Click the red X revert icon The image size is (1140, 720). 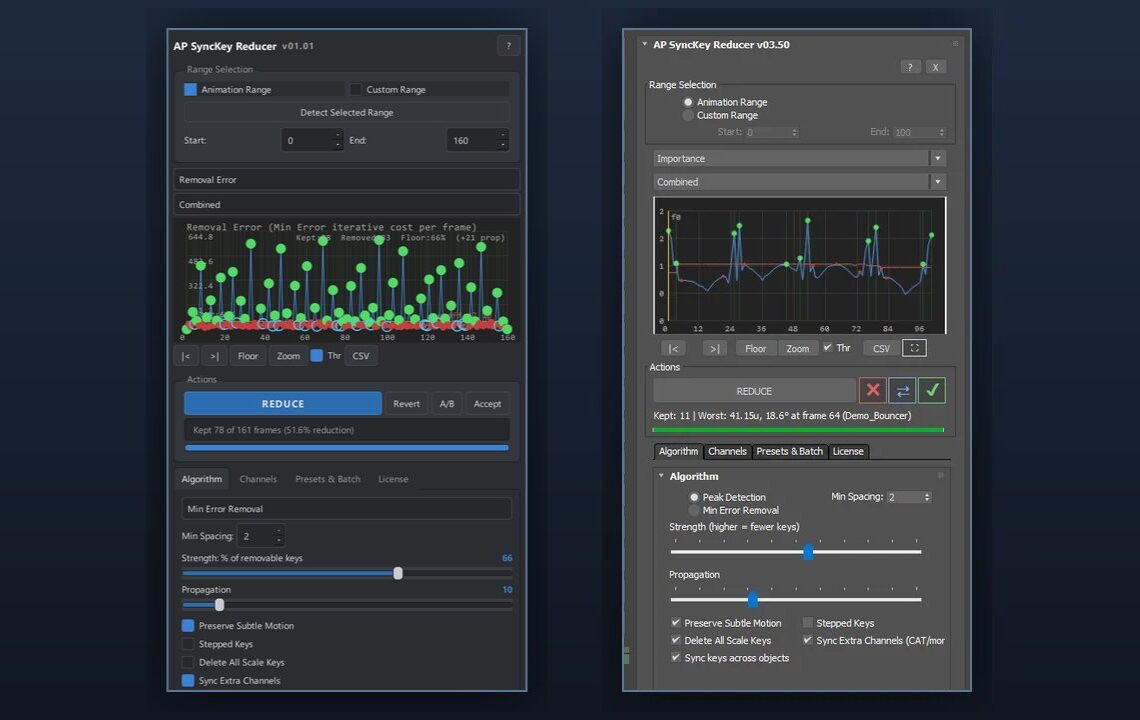pos(872,391)
